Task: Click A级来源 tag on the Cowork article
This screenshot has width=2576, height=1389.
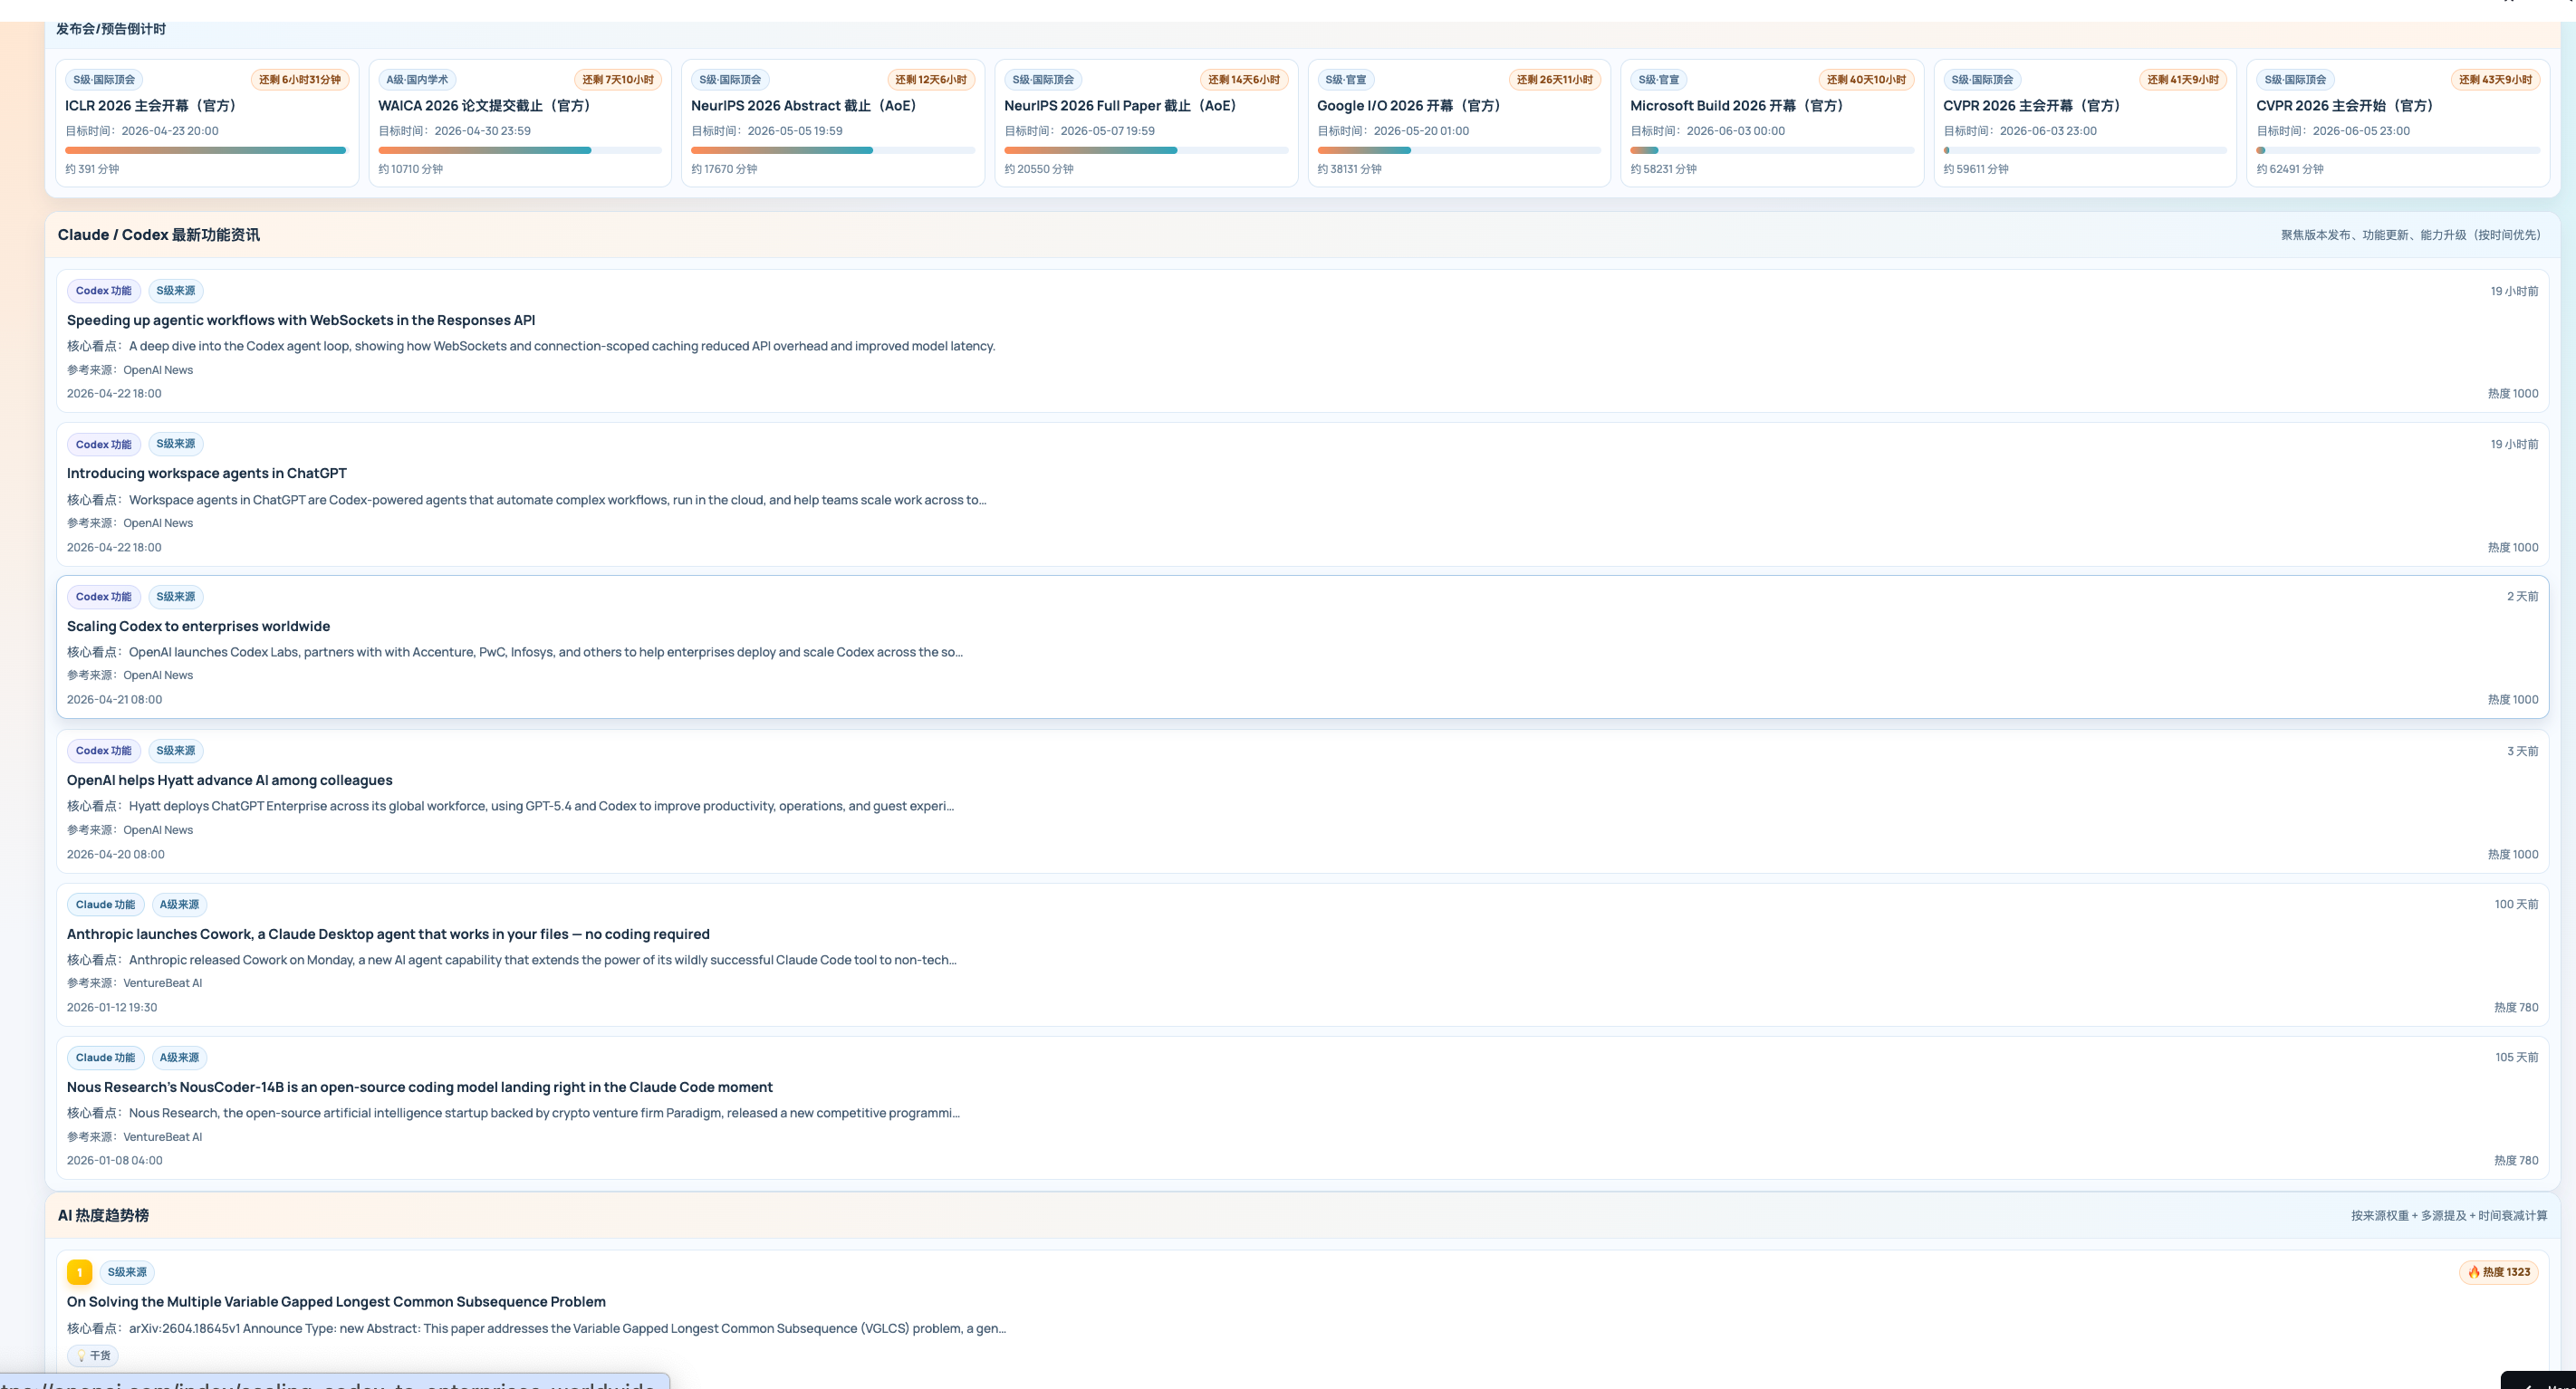Action: [179, 905]
